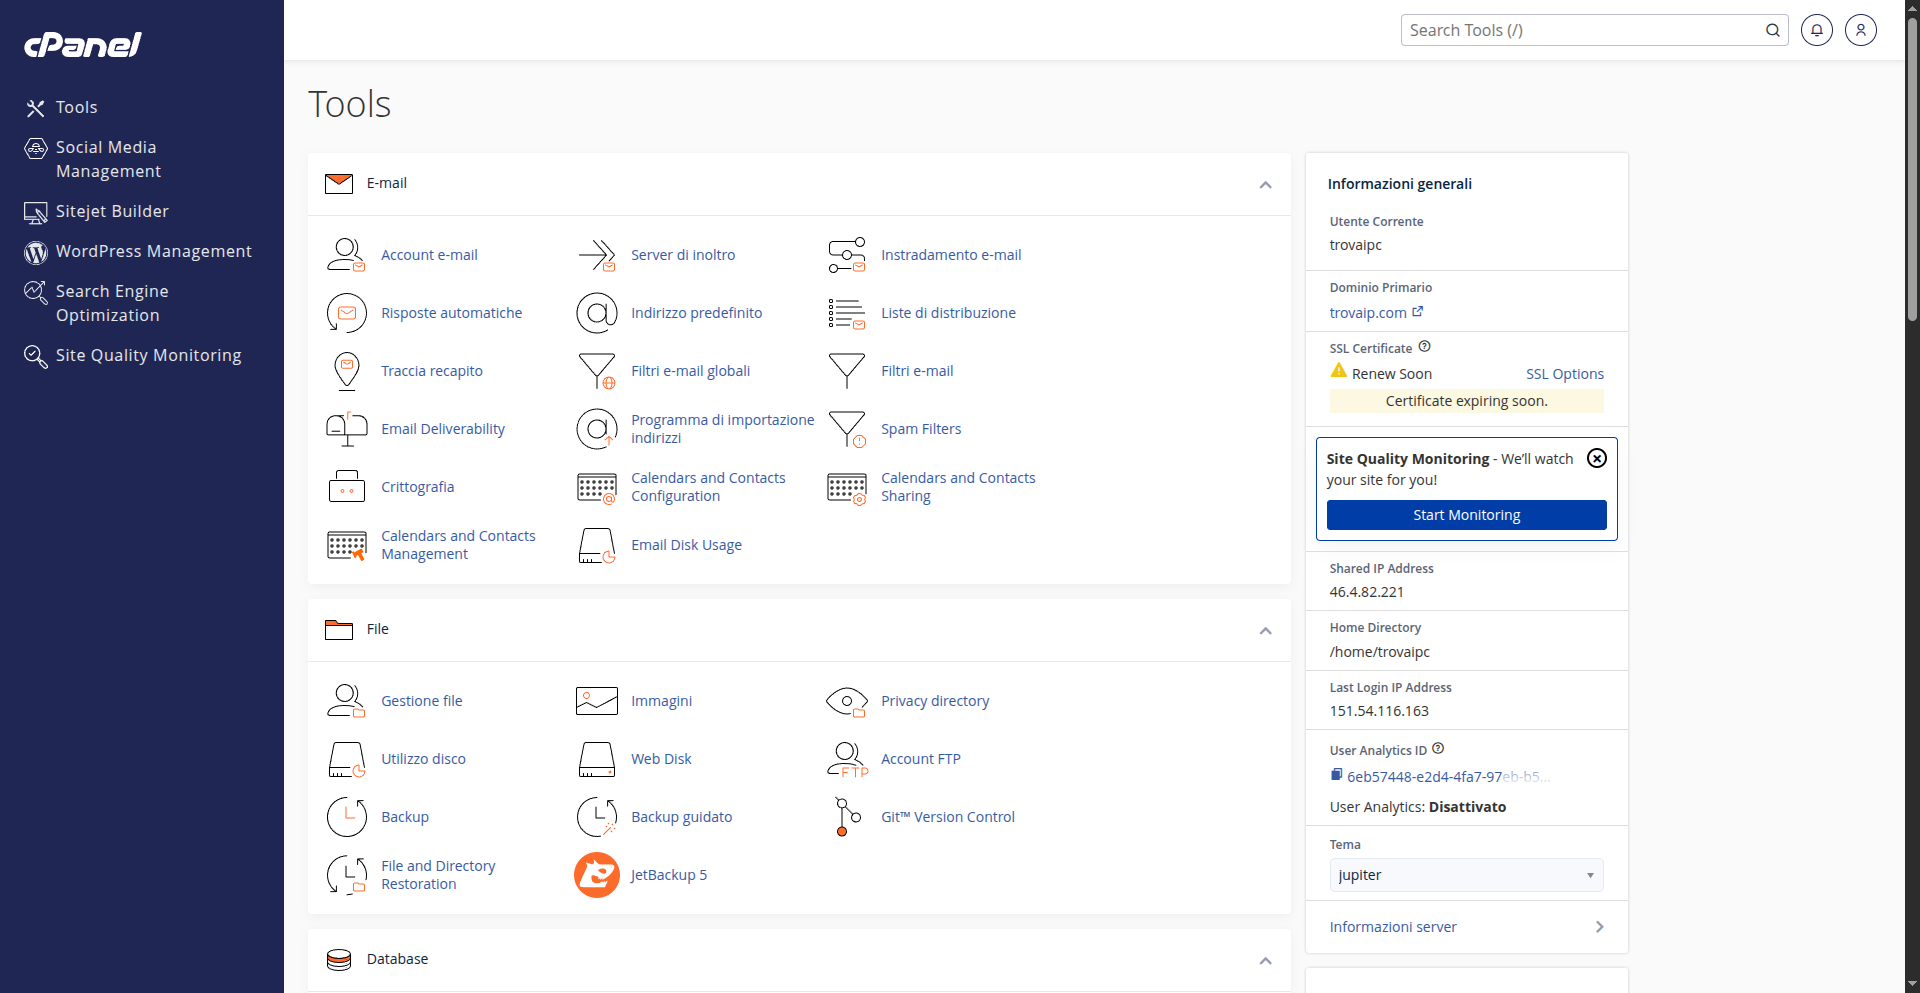
Task: Open the Account e-mail icon
Action: pyautogui.click(x=346, y=255)
